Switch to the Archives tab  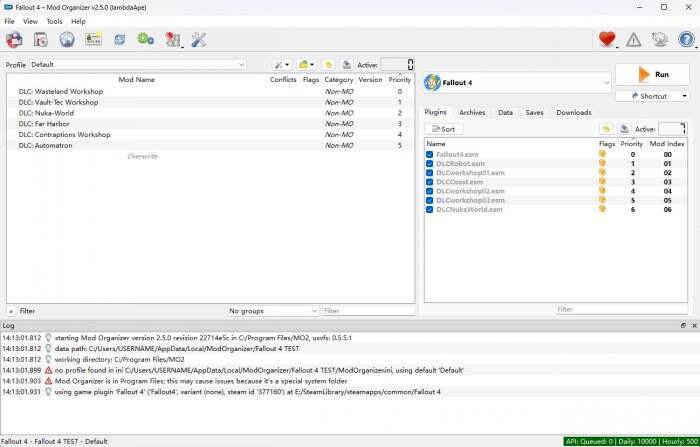[x=472, y=113]
